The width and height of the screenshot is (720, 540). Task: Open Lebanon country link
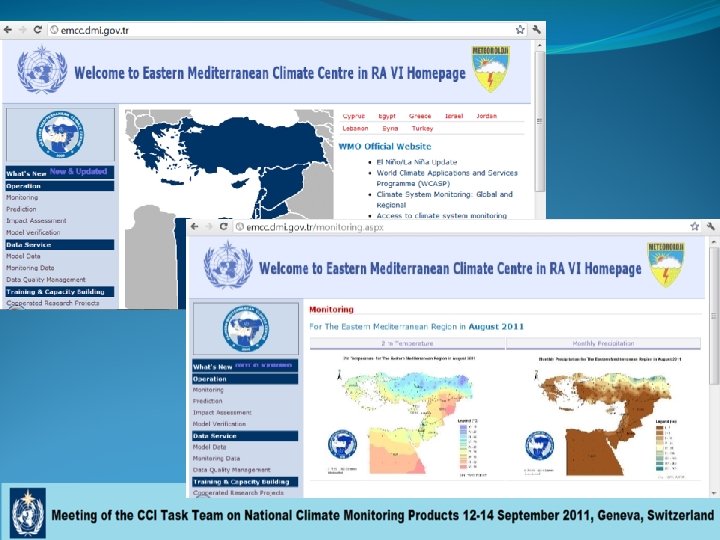pyautogui.click(x=355, y=129)
